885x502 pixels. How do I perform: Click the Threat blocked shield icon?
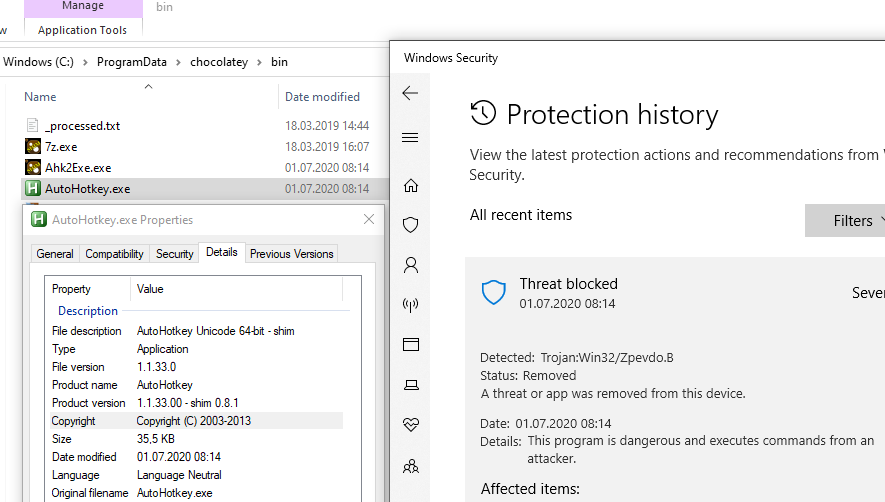pos(493,293)
